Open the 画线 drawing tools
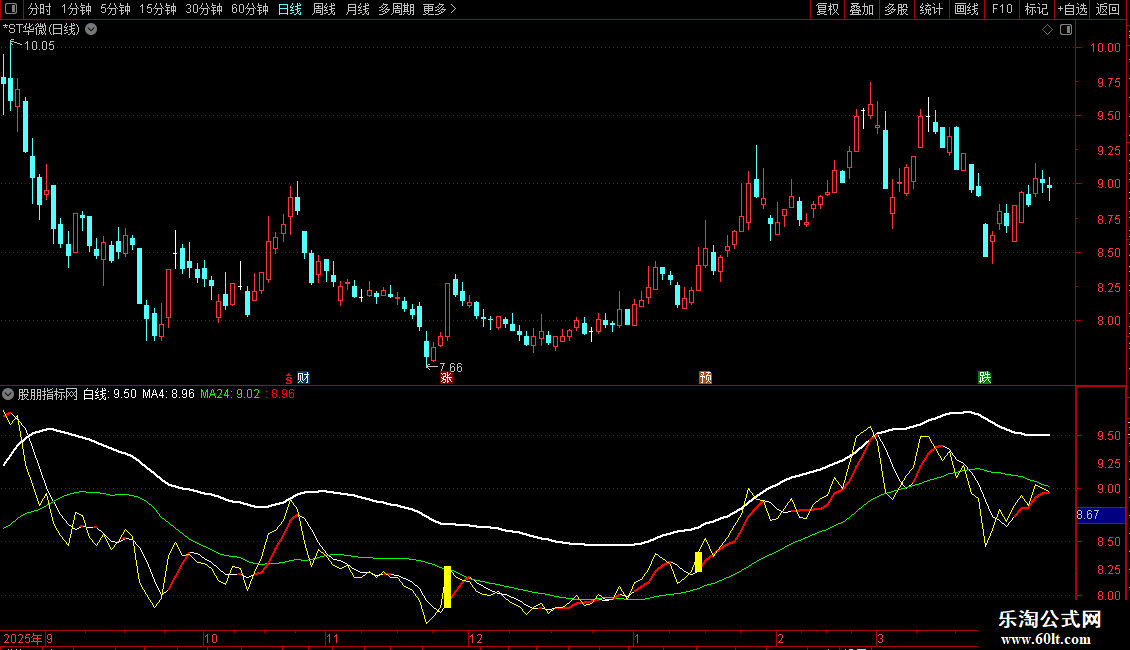The image size is (1130, 650). 966,9
